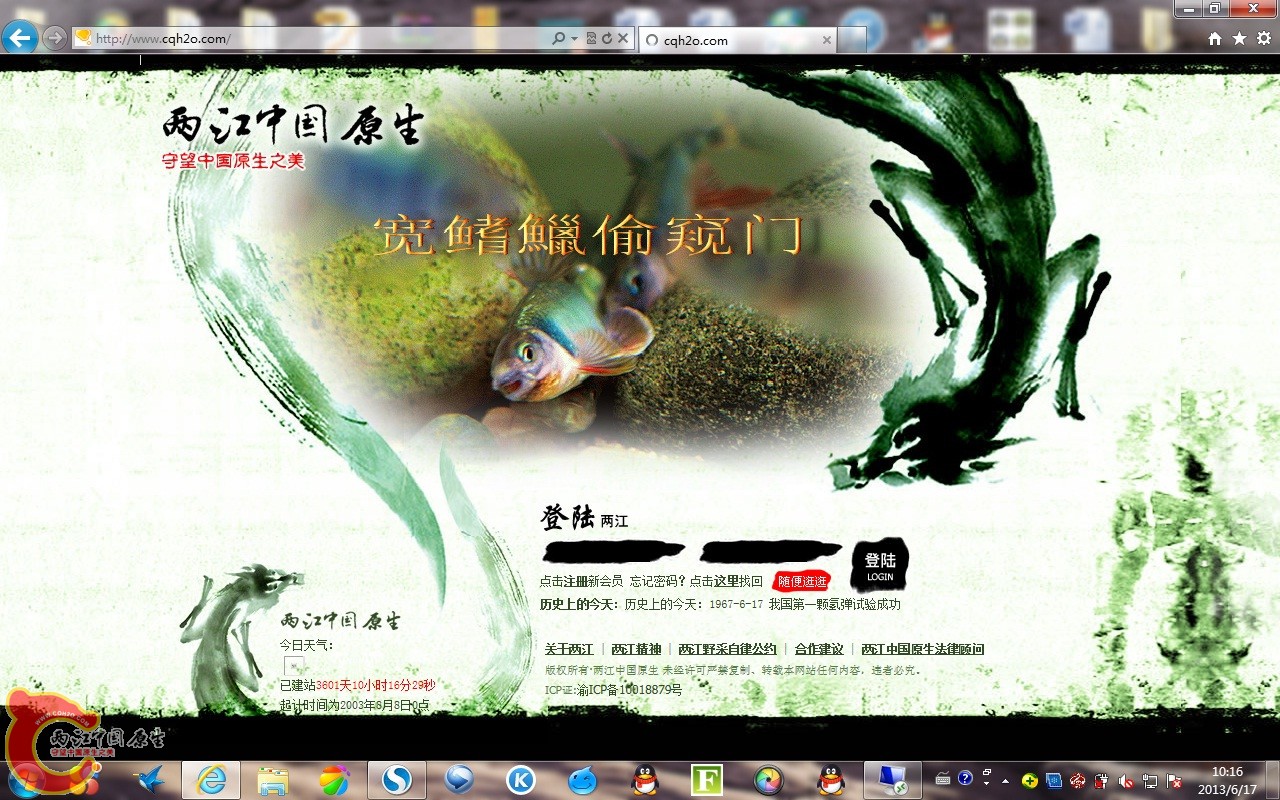Viewport: 1280px width, 800px height.
Task: Open the 关于两江 link
Action: (x=569, y=649)
